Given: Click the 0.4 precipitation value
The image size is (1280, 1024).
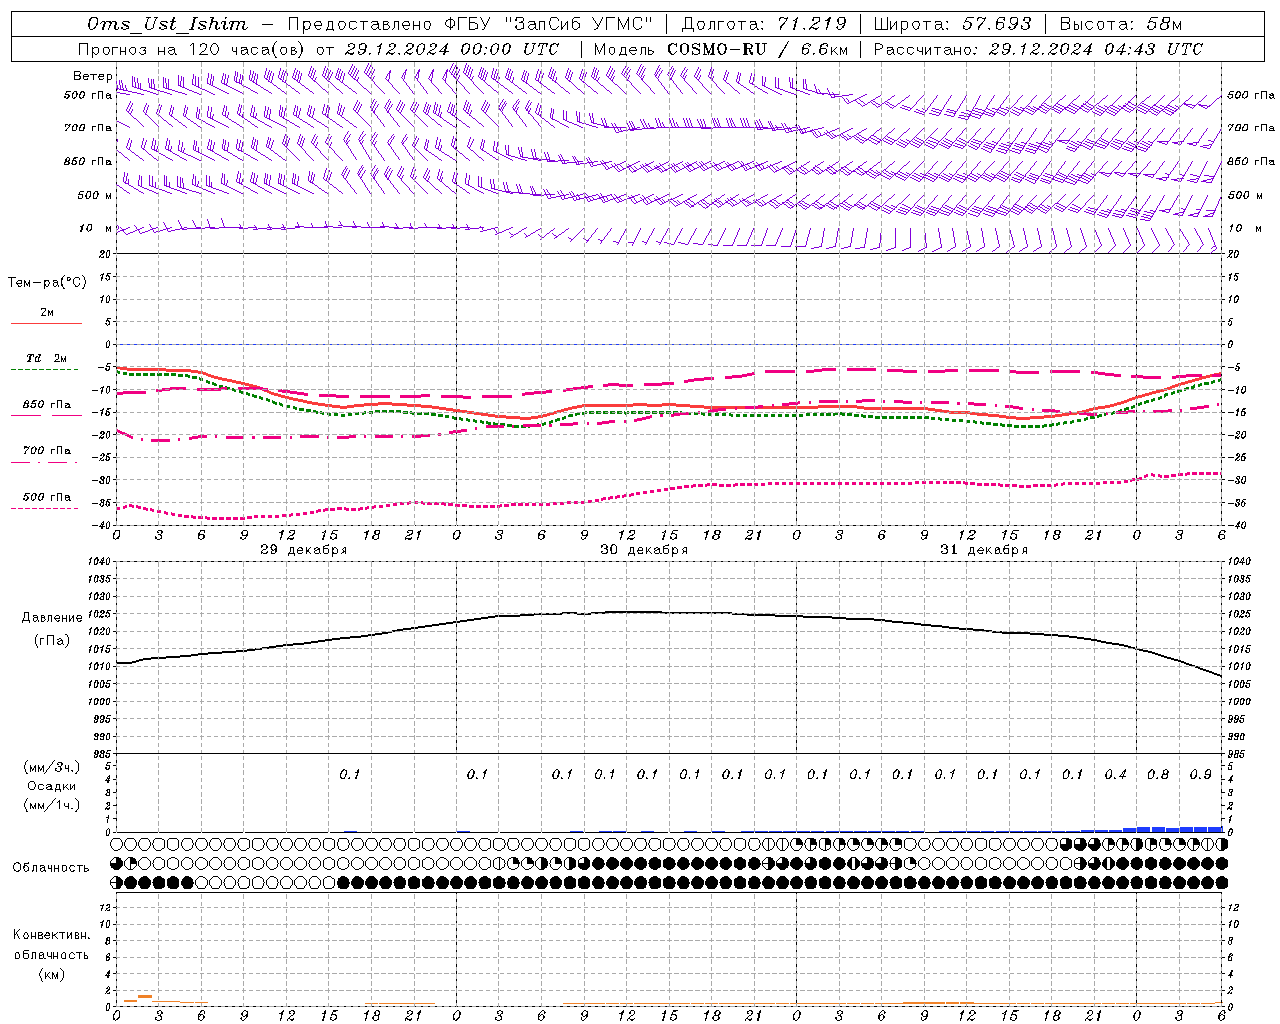Looking at the screenshot, I should pos(1115,775).
